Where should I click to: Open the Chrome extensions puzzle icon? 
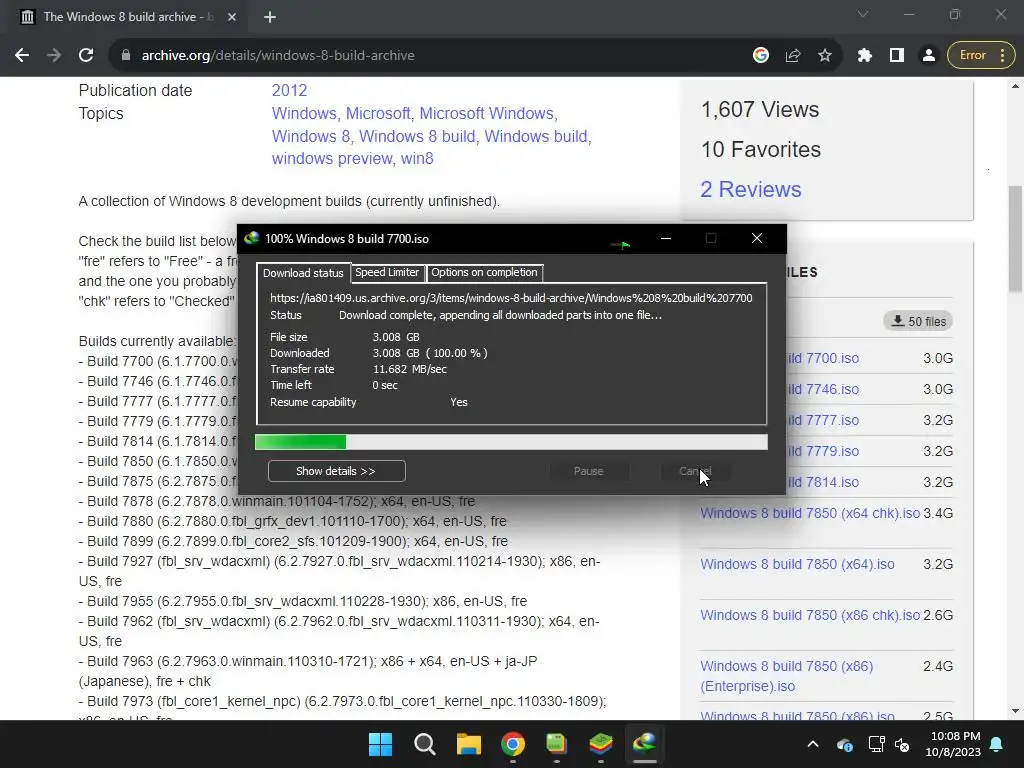(865, 56)
